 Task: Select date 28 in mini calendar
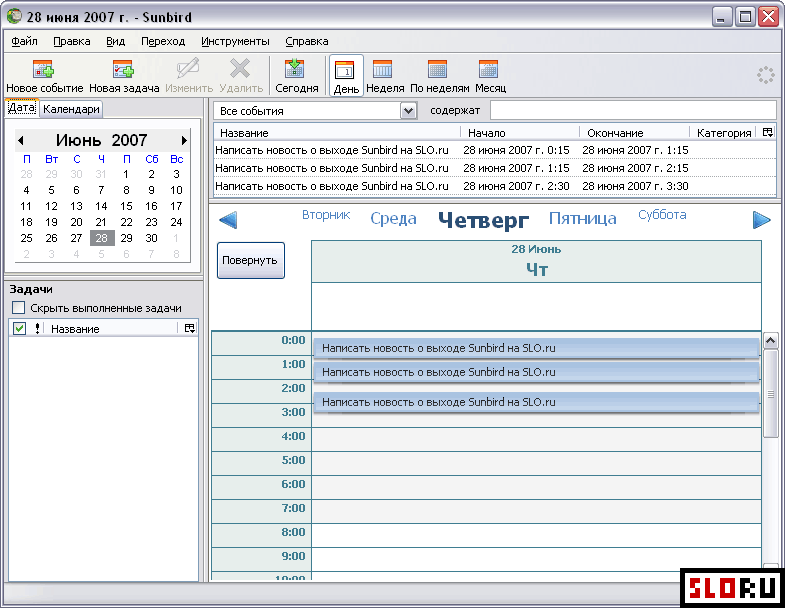tap(102, 238)
